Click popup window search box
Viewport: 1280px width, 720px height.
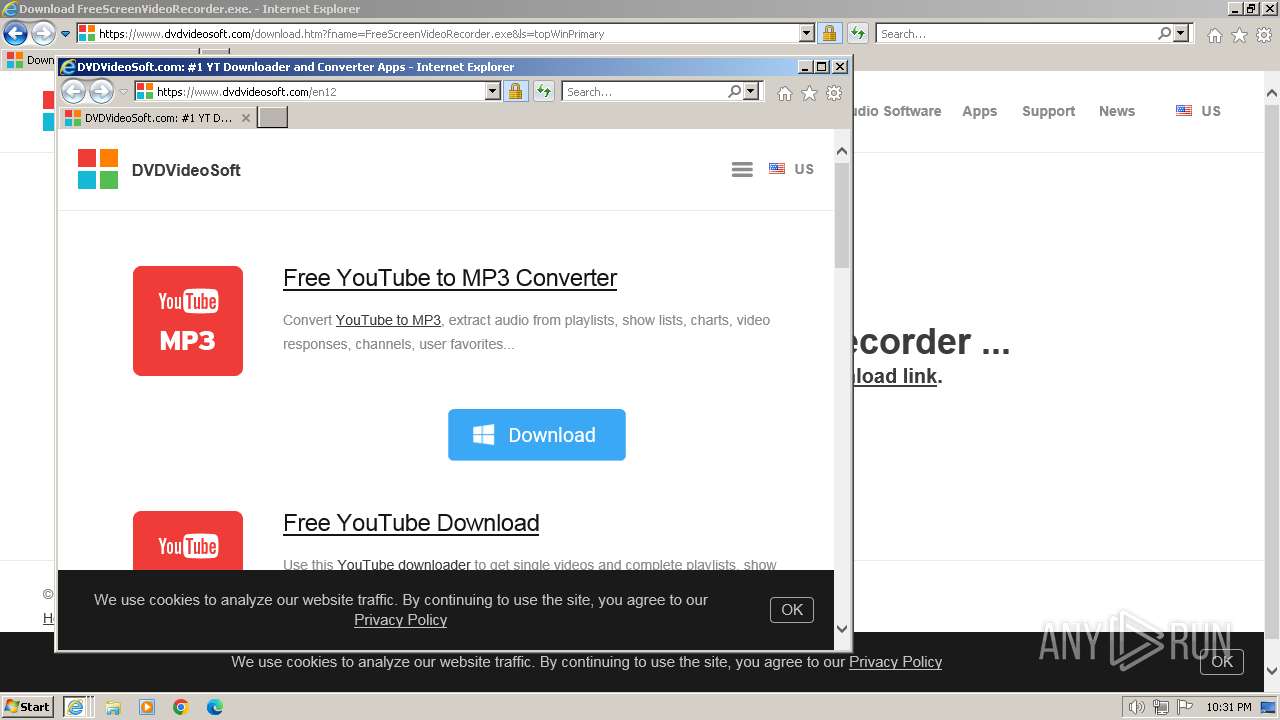coord(645,91)
